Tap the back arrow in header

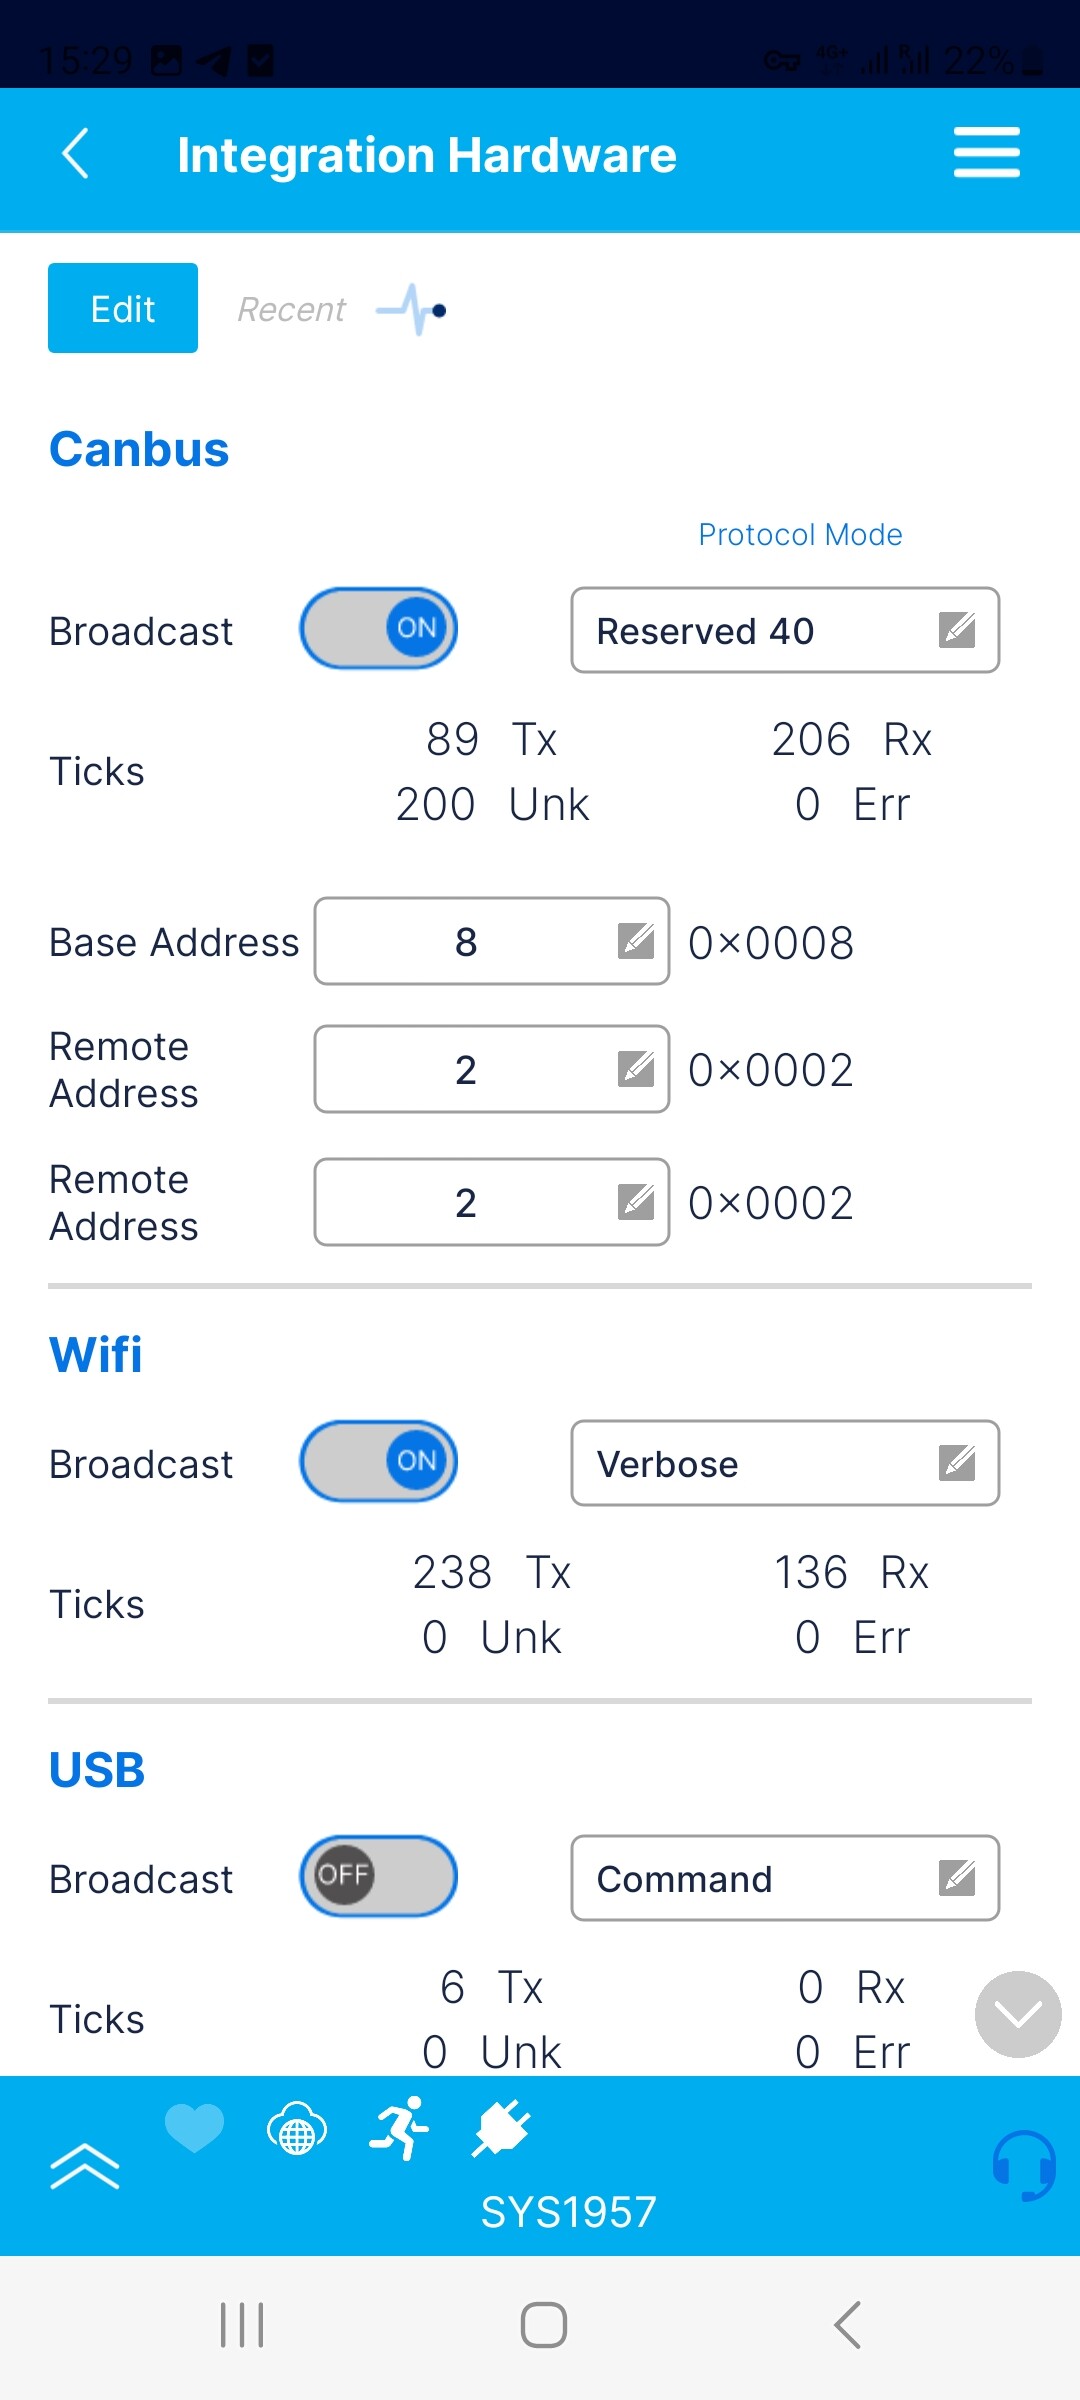(76, 154)
